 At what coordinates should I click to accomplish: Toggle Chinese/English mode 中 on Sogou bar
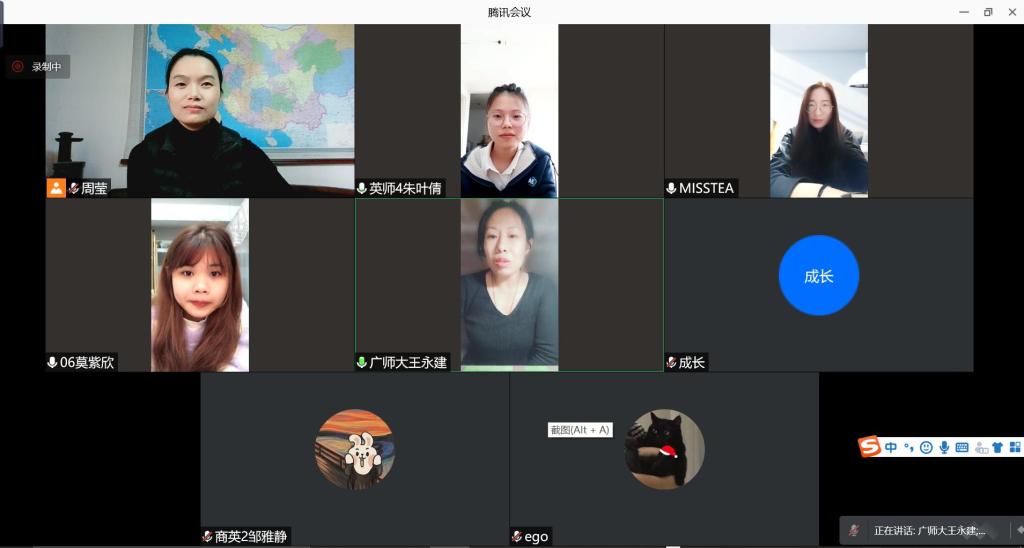click(891, 448)
